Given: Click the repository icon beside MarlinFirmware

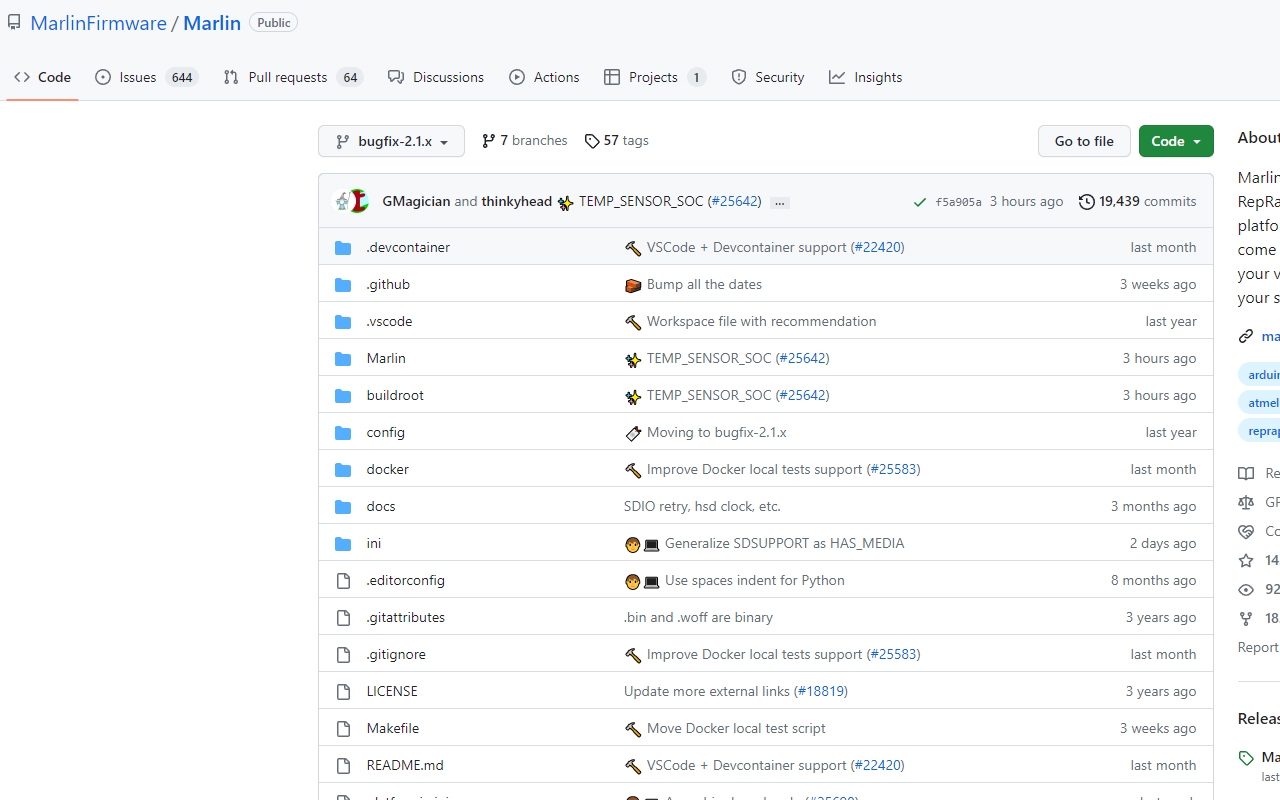Looking at the screenshot, I should [x=14, y=22].
